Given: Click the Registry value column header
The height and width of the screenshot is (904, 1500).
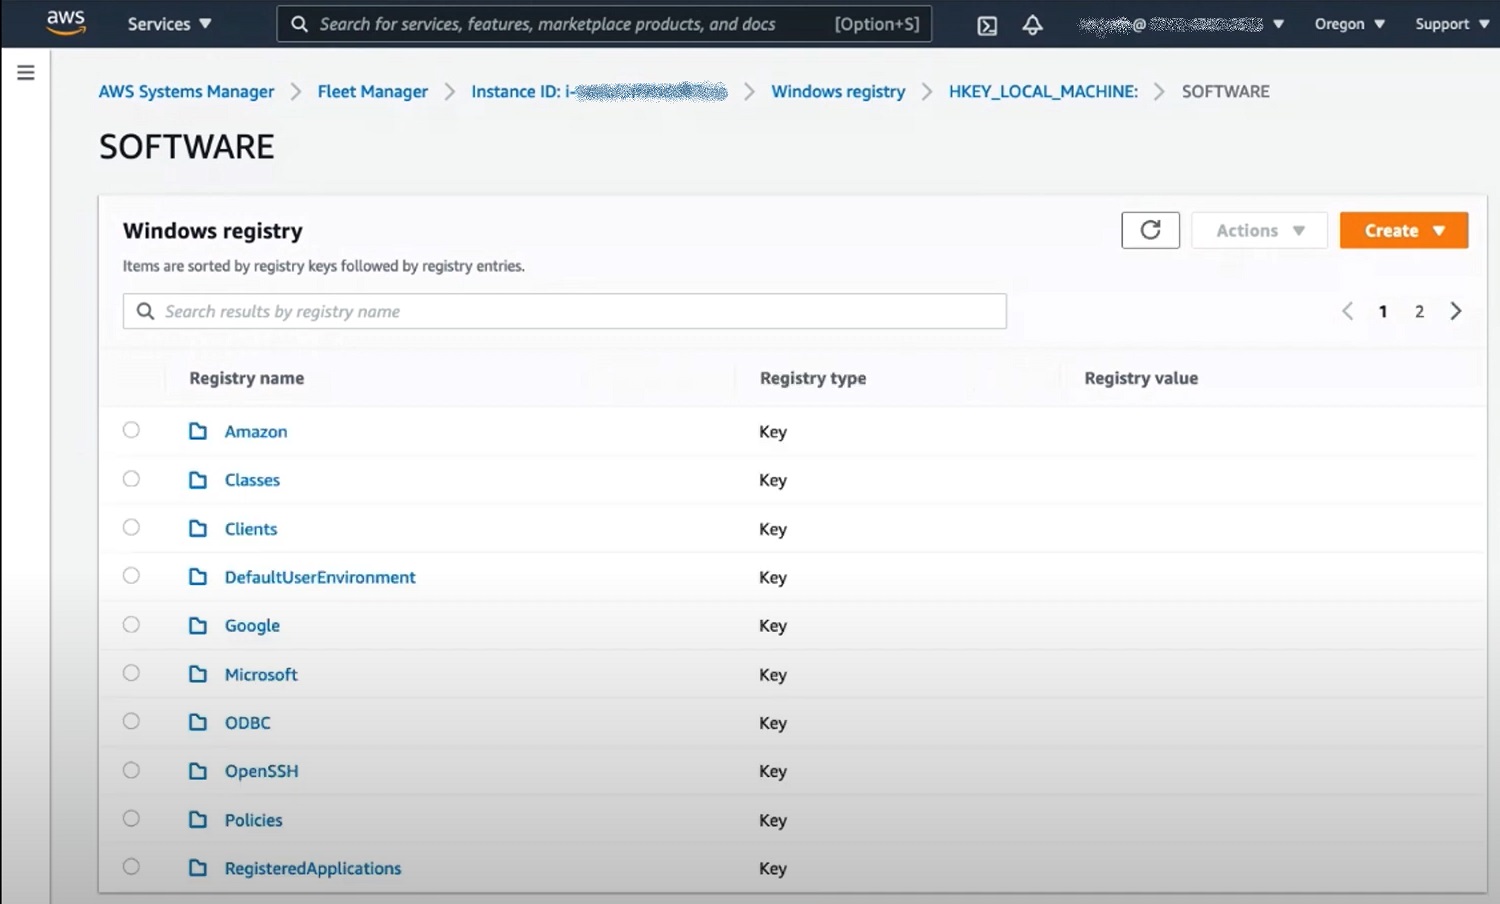Looking at the screenshot, I should pos(1141,378).
